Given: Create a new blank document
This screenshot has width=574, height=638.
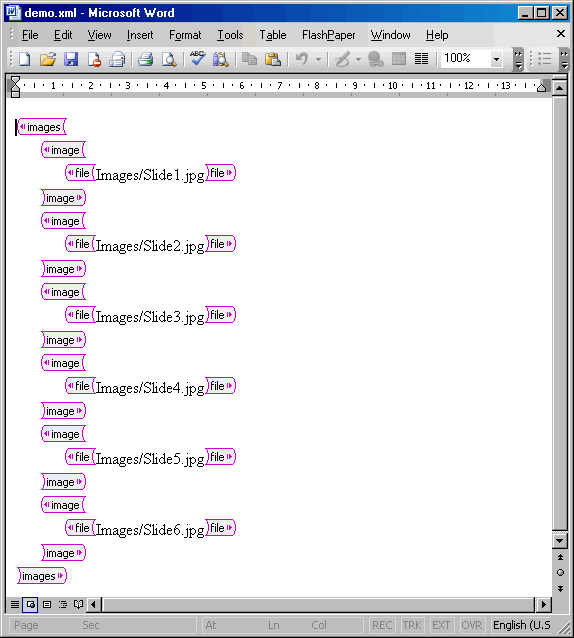Looking at the screenshot, I should coord(25,59).
